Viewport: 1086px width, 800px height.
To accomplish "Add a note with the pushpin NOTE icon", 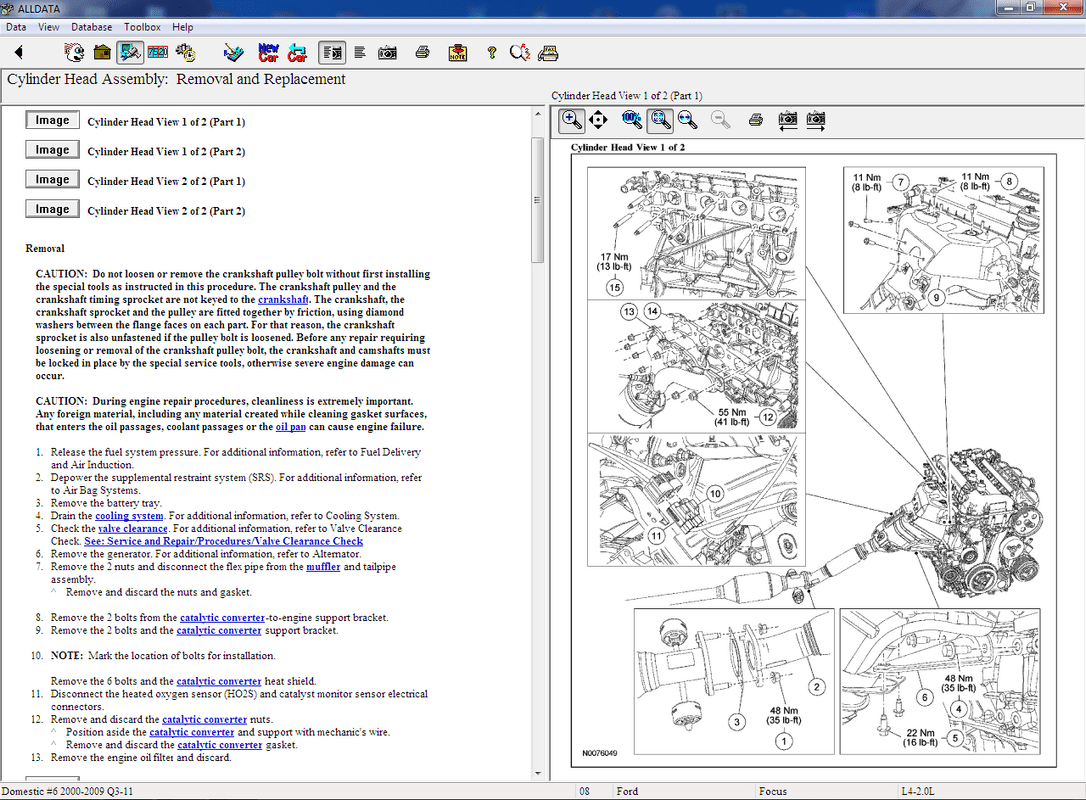I will tap(458, 53).
